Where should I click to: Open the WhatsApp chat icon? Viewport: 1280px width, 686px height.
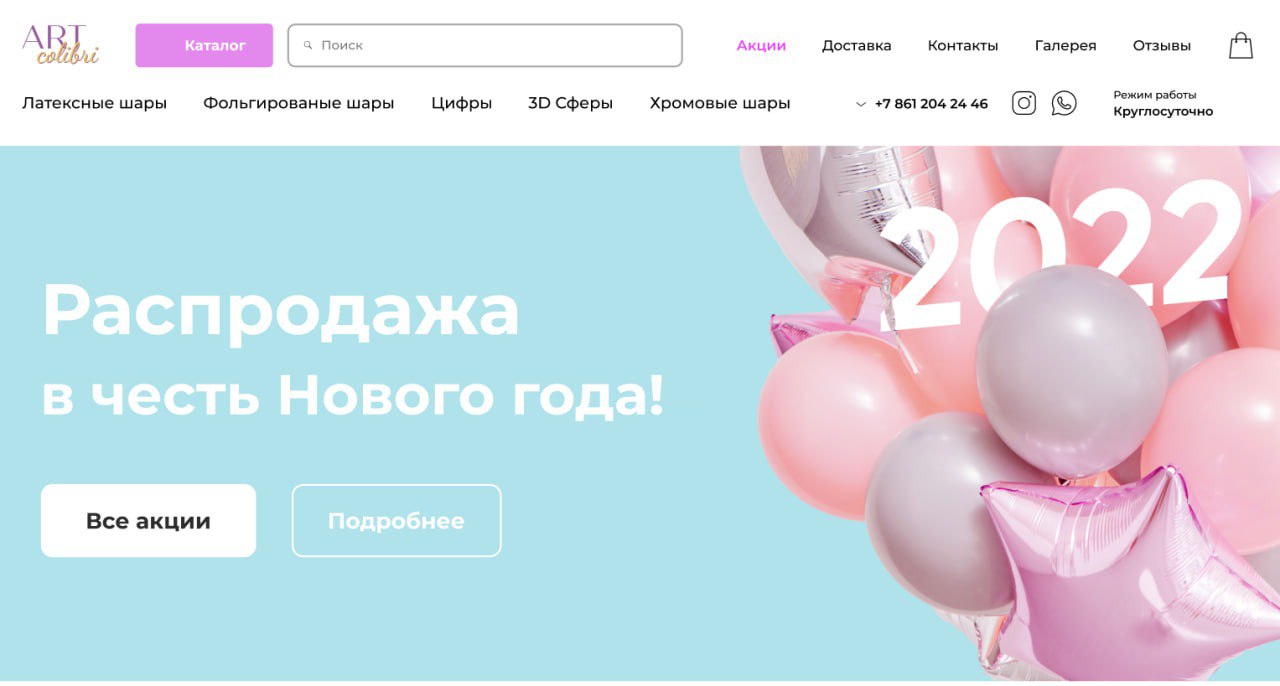(1064, 103)
